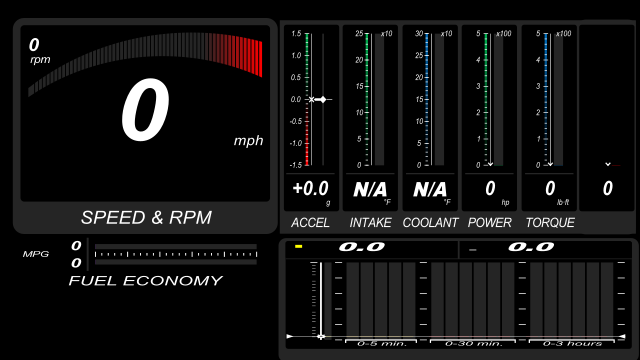Select the 0-5 min. history range
Screen dimensions: 640x360
click(381, 343)
